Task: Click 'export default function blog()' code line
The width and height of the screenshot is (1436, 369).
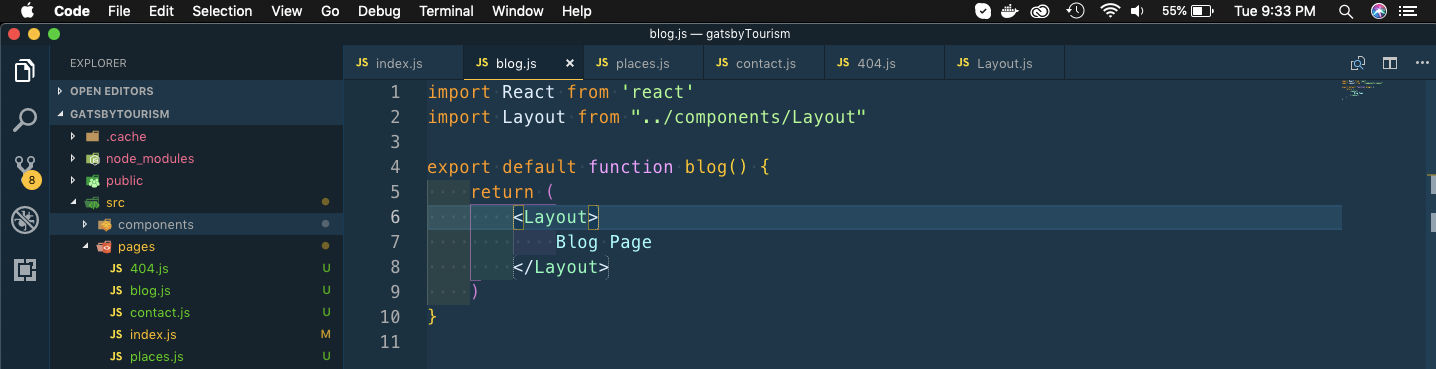Action: pyautogui.click(x=597, y=167)
